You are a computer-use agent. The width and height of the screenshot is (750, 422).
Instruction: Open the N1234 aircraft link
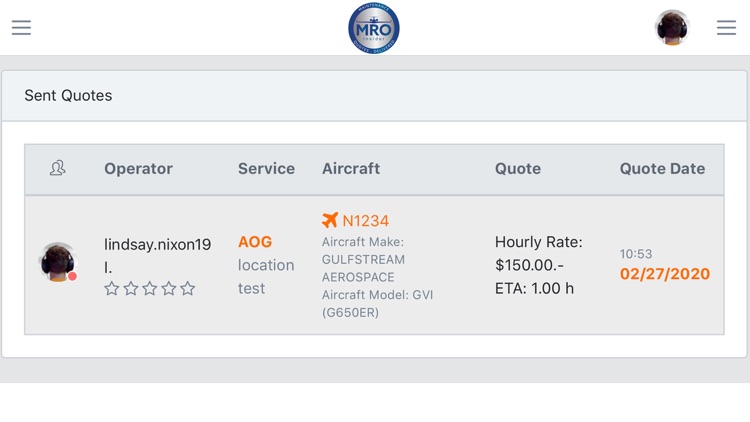click(x=365, y=220)
